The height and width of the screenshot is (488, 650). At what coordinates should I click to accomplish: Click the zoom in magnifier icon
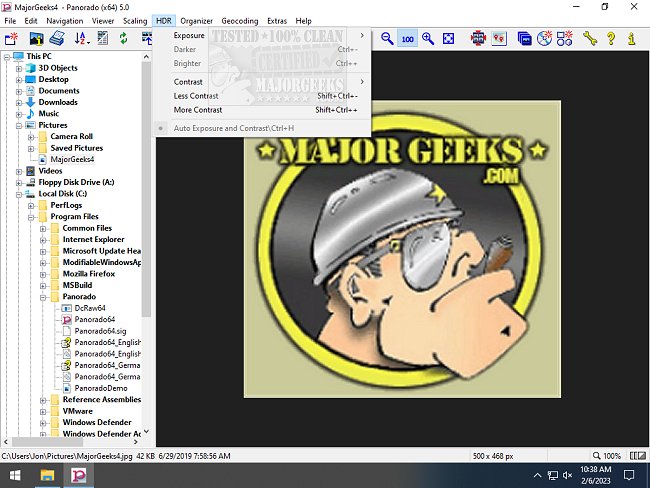tap(428, 39)
